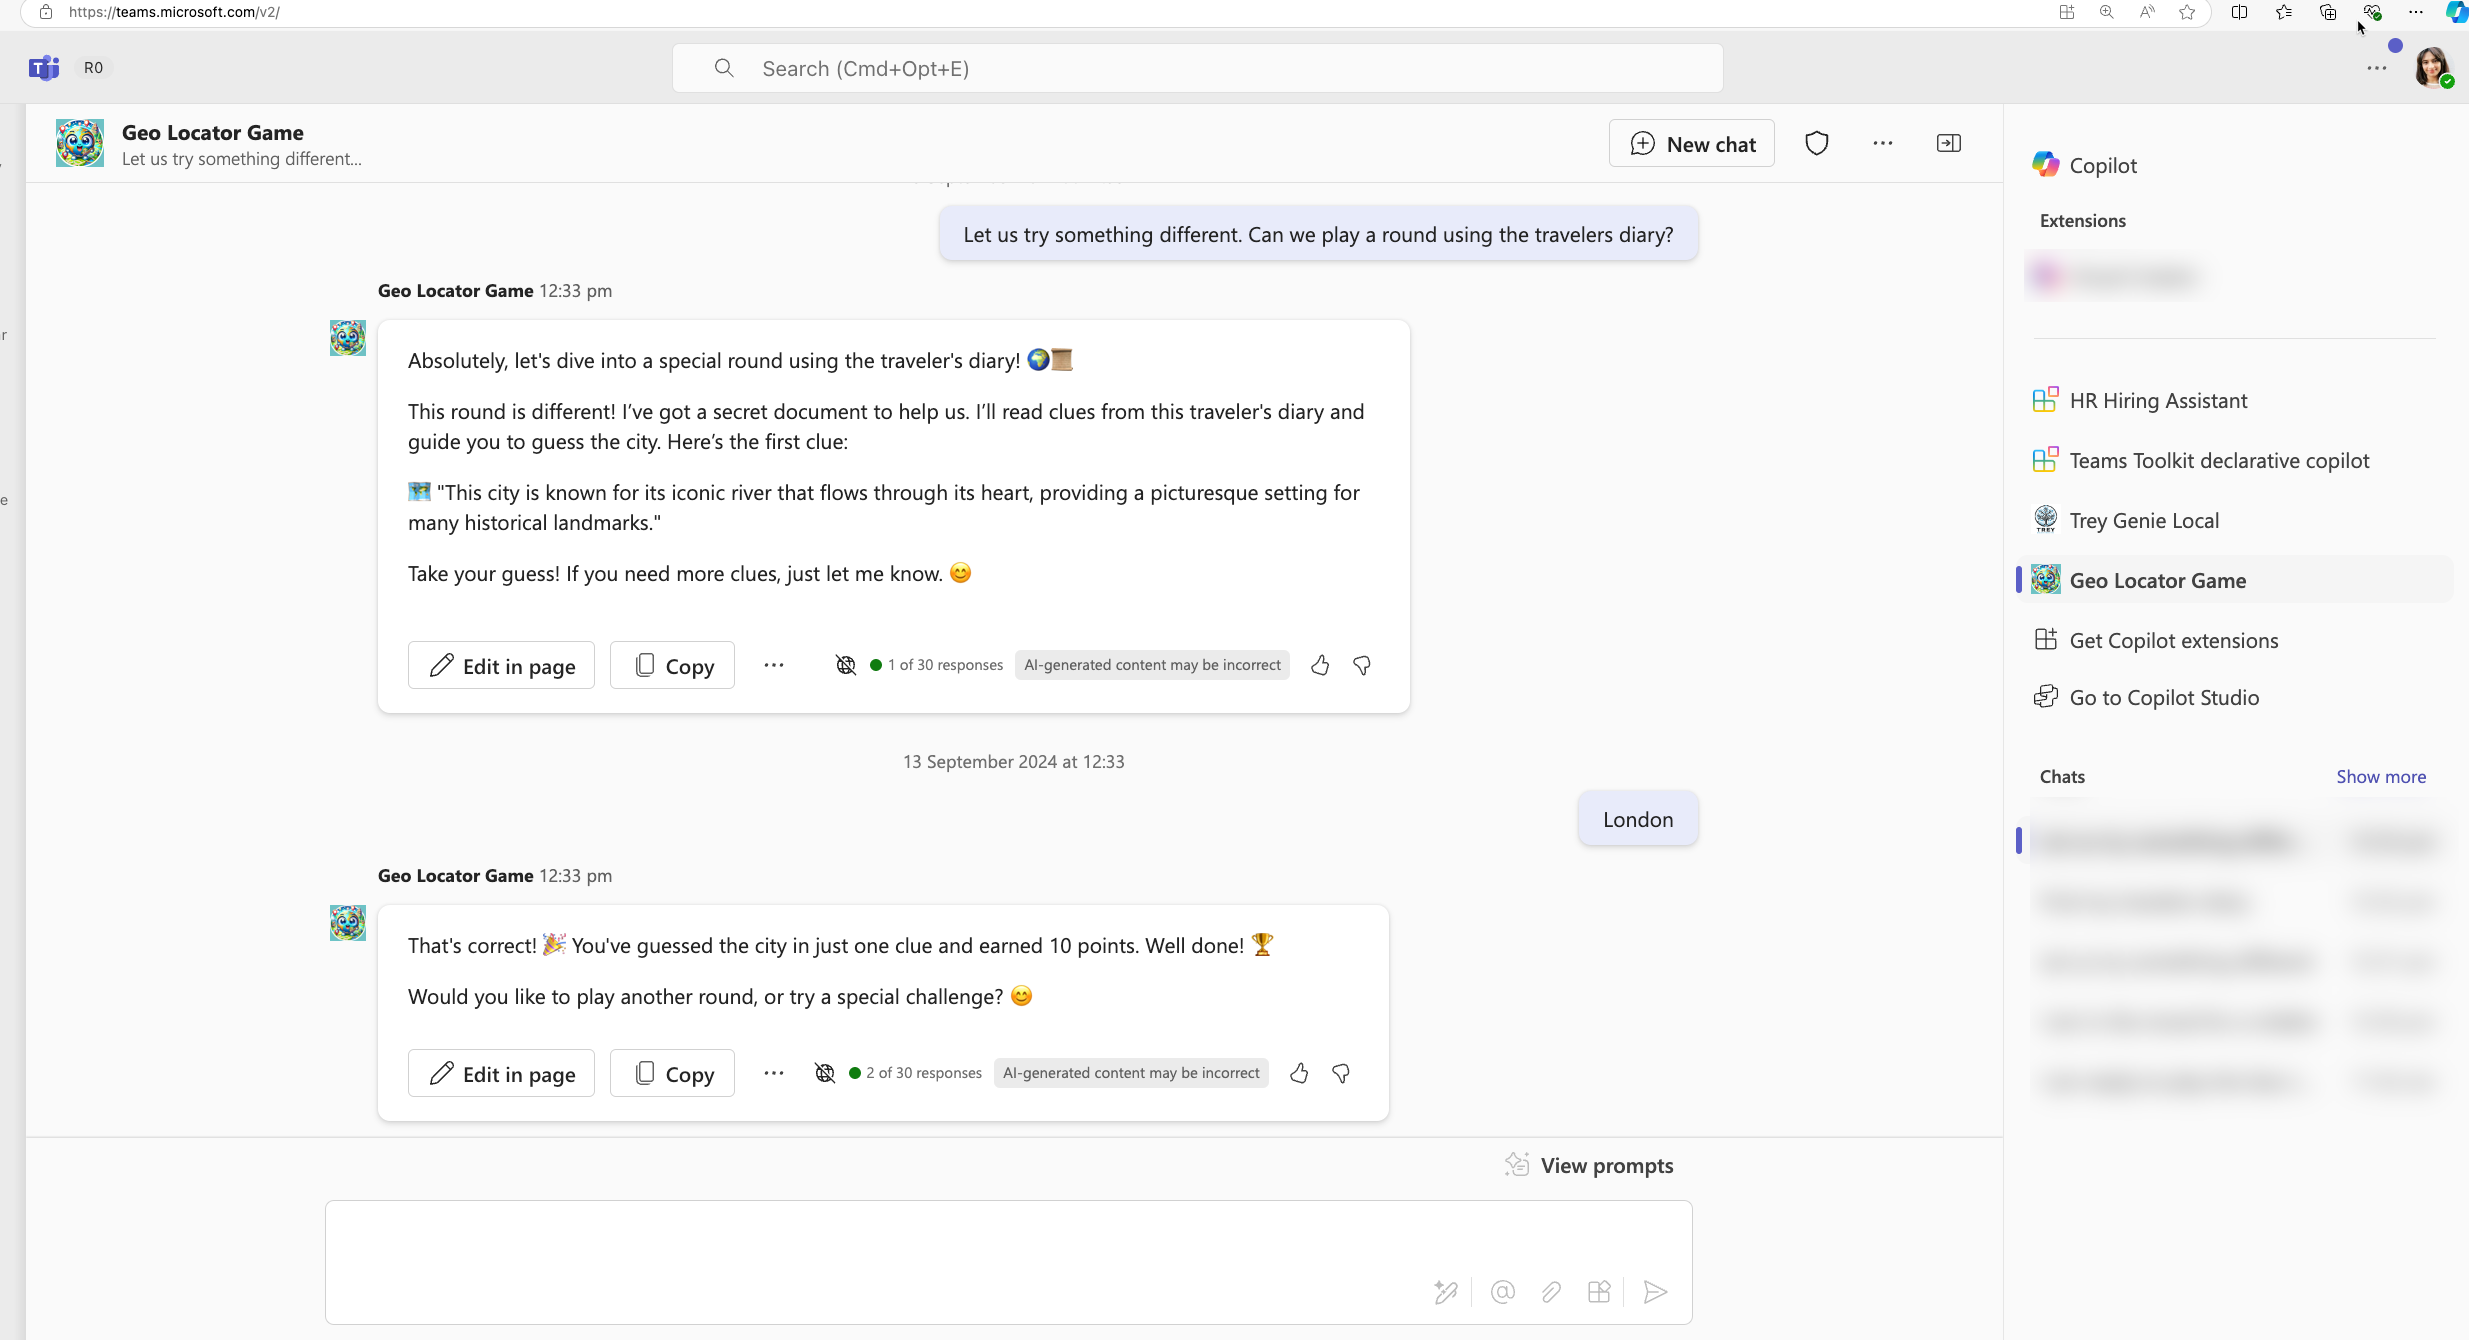Thumbs down the 'That's correct' response
This screenshot has height=1340, width=2469.
click(1341, 1073)
